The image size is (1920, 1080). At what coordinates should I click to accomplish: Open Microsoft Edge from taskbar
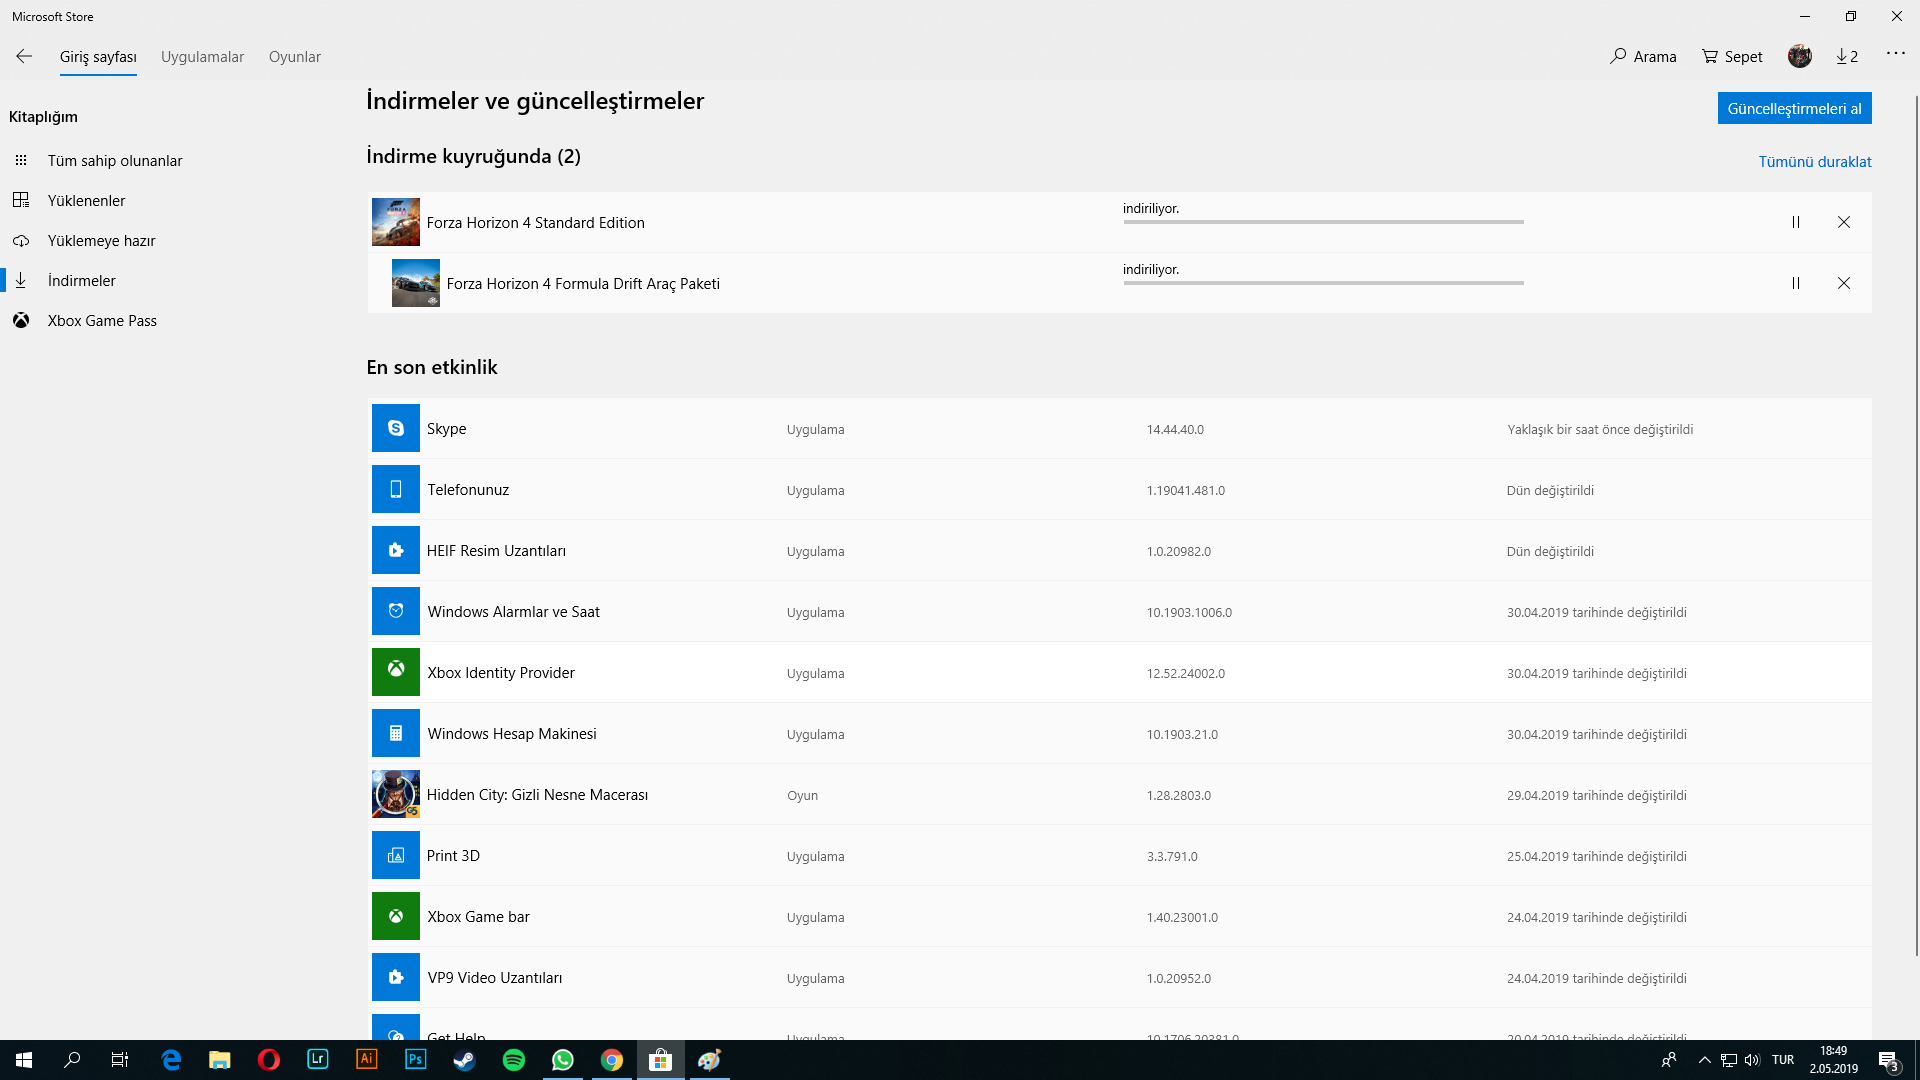[171, 1060]
